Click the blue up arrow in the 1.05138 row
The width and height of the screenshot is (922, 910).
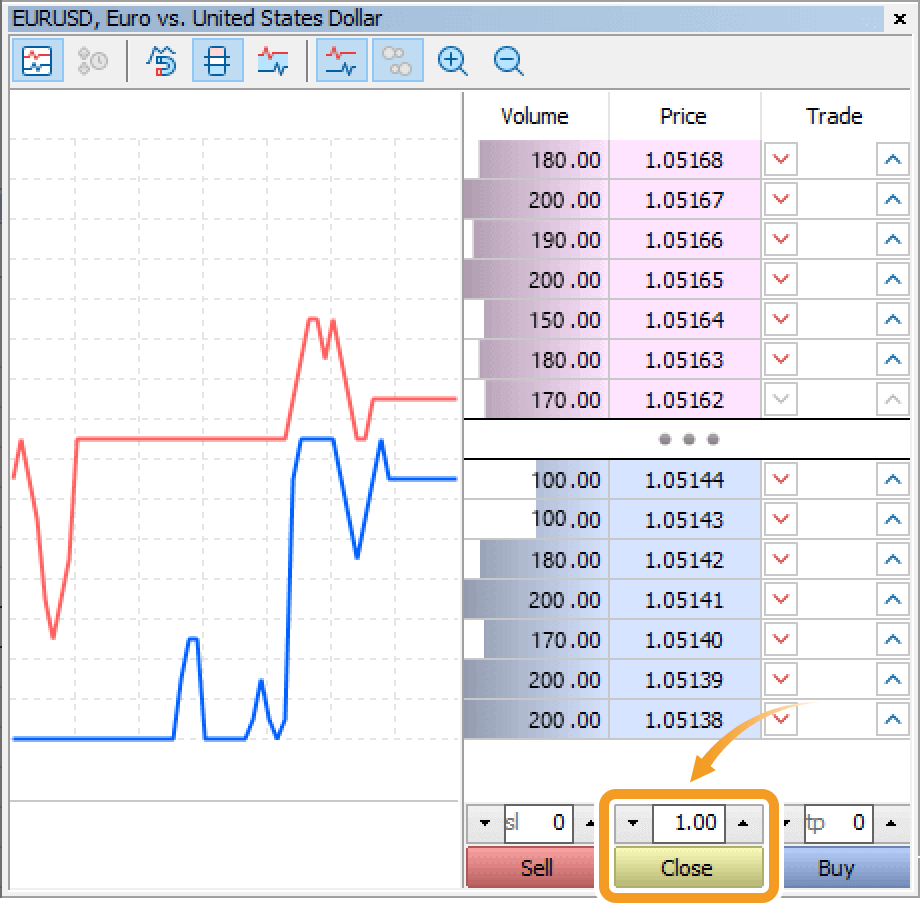point(892,720)
